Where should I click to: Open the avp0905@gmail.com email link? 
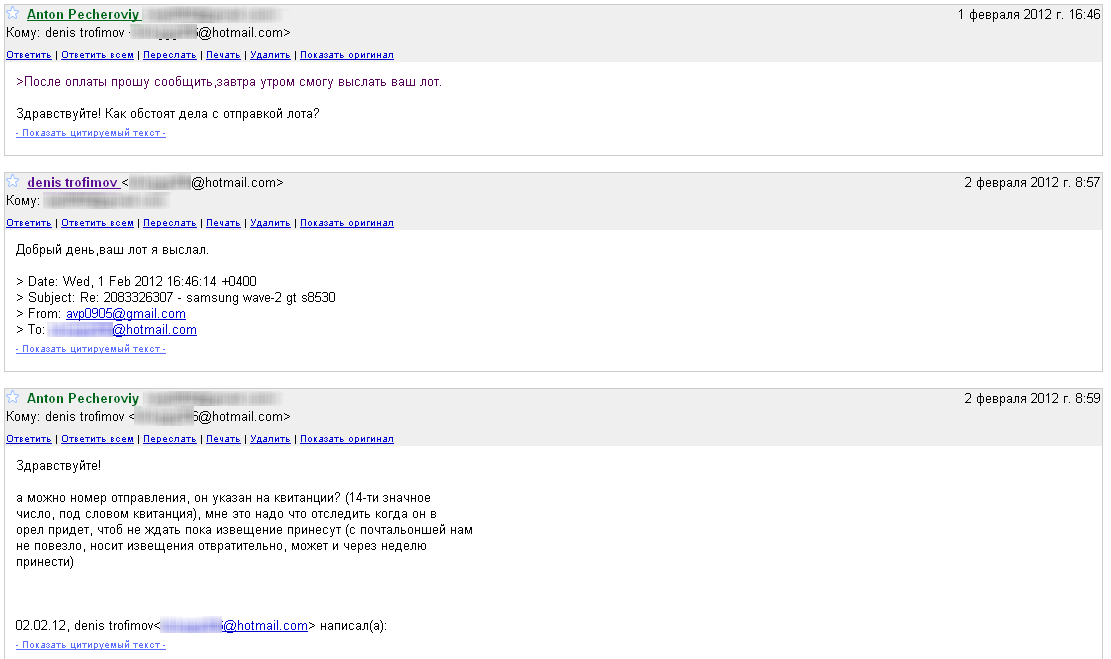tap(133, 314)
